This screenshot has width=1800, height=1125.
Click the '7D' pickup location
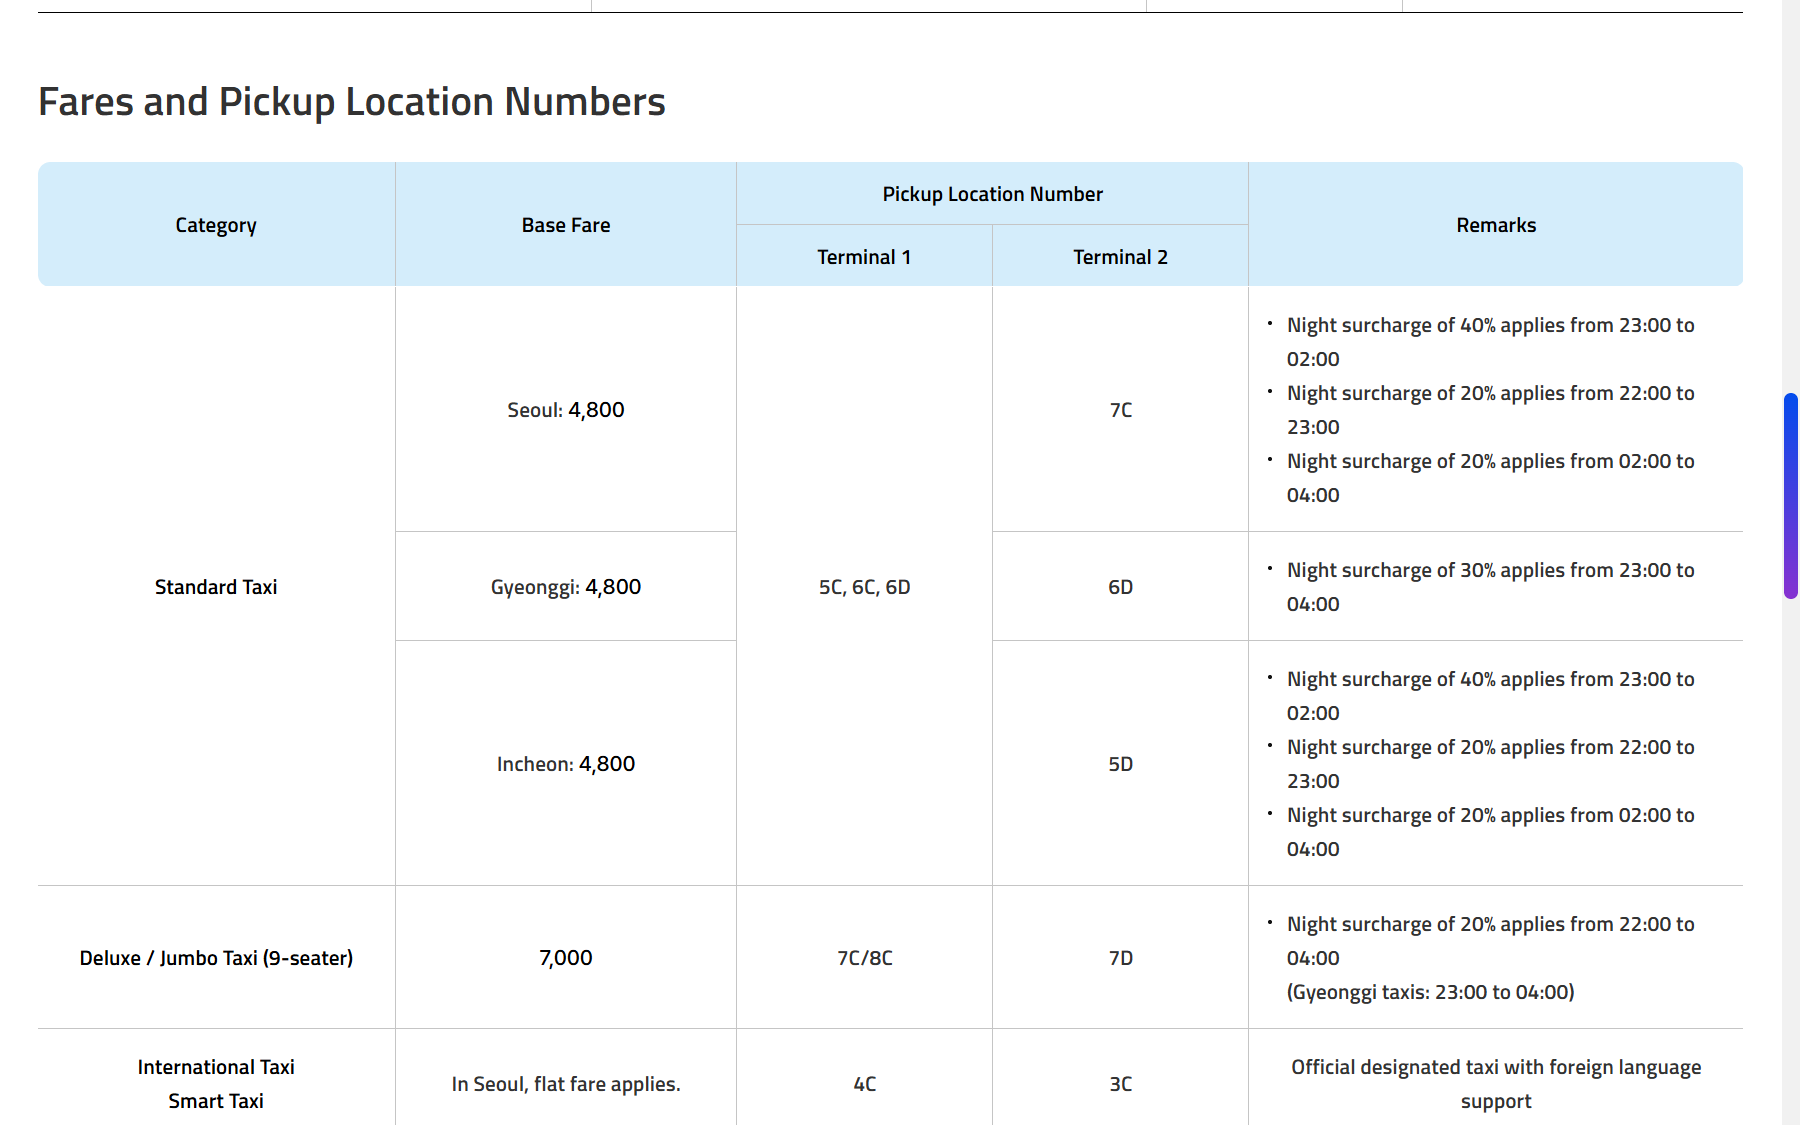pos(1121,958)
